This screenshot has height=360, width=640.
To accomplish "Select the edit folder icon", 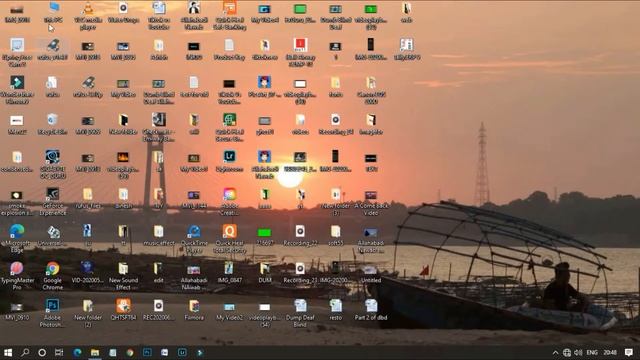I will pos(158,272).
